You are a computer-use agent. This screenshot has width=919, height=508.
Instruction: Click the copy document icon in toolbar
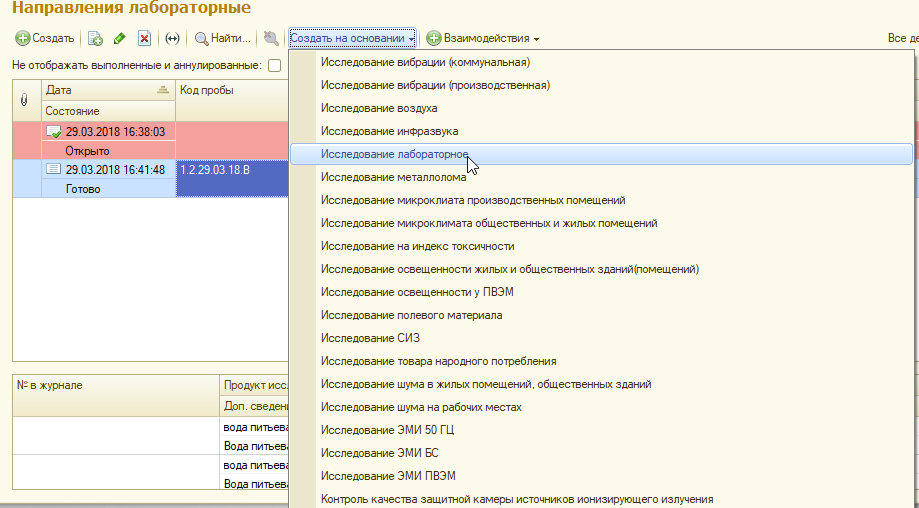95,39
